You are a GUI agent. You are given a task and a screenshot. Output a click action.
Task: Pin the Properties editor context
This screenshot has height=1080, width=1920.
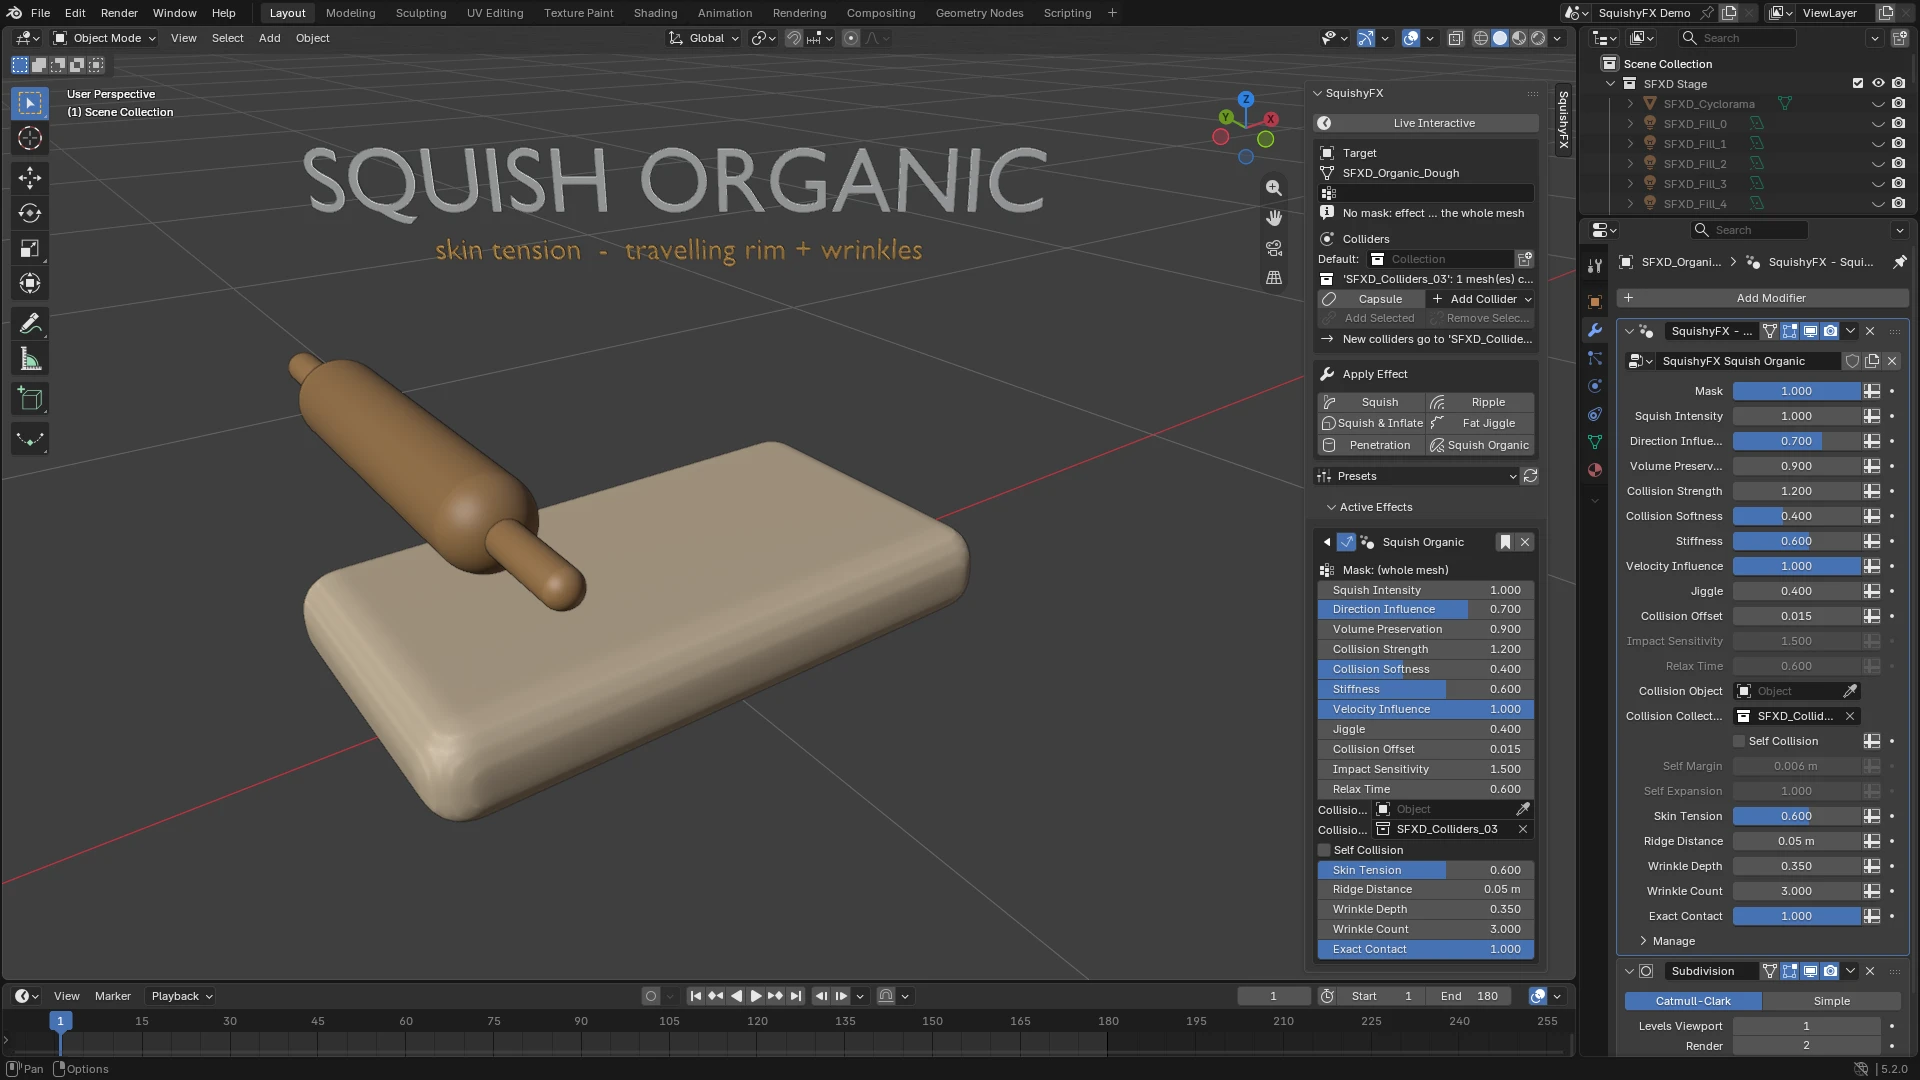[x=1899, y=262]
